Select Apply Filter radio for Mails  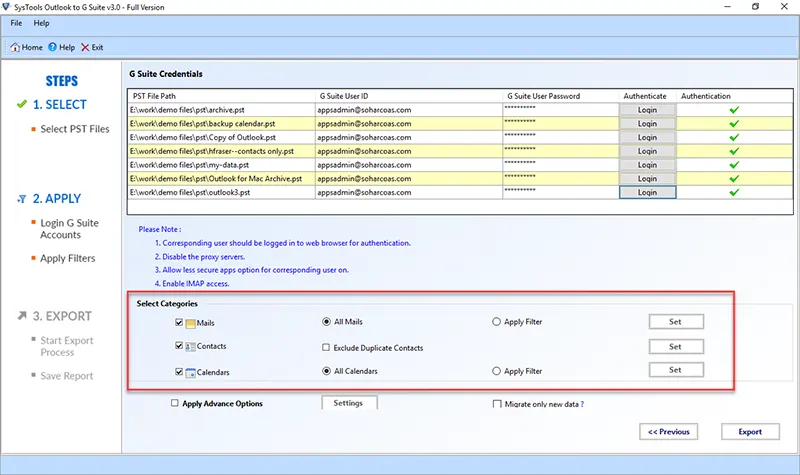point(496,322)
